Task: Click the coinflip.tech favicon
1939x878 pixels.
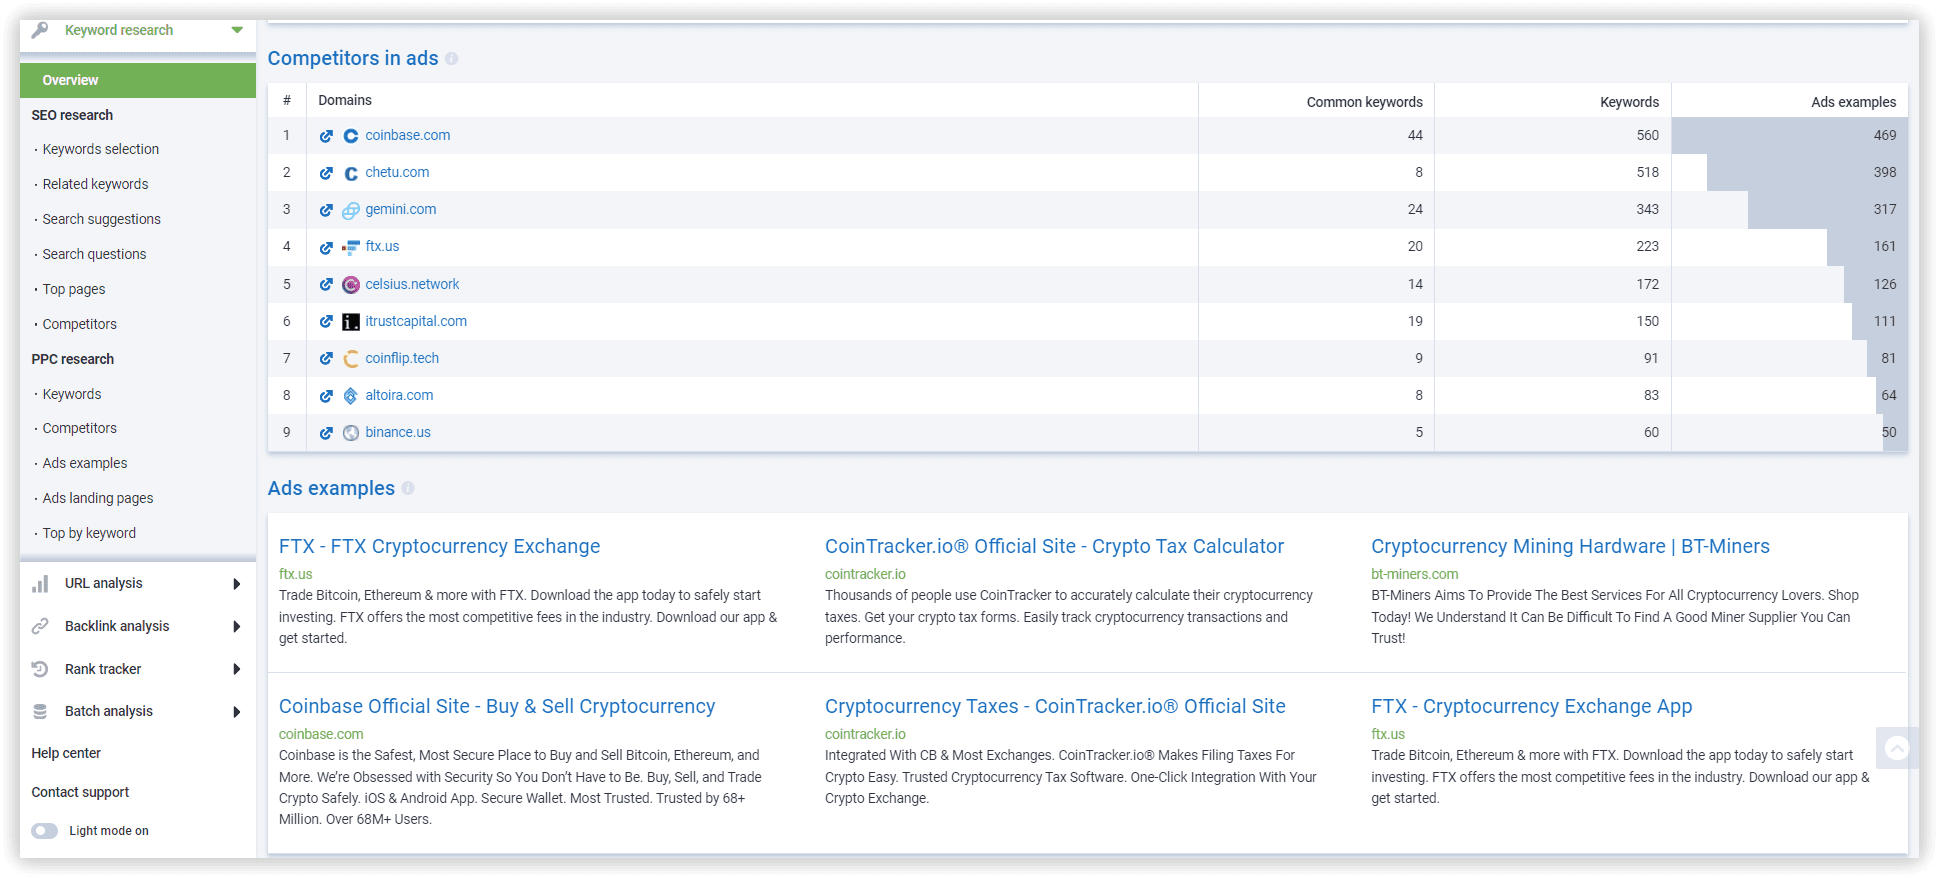Action: click(351, 359)
